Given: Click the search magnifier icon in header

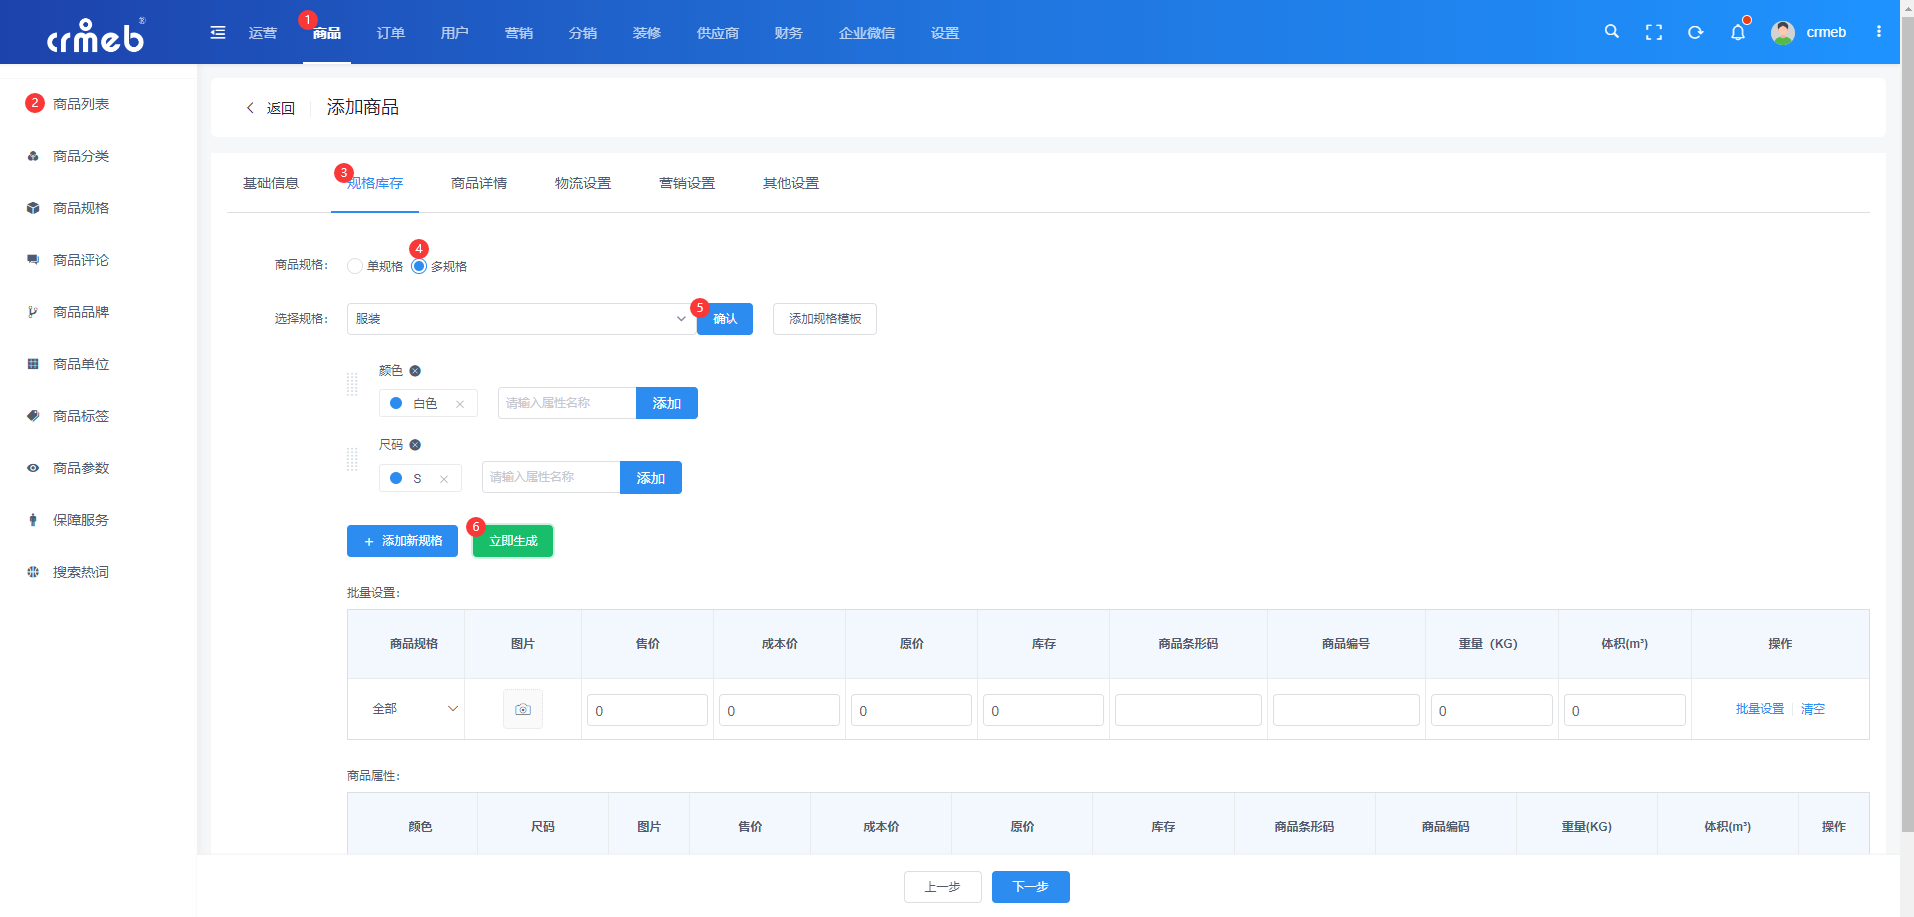Looking at the screenshot, I should tap(1611, 32).
